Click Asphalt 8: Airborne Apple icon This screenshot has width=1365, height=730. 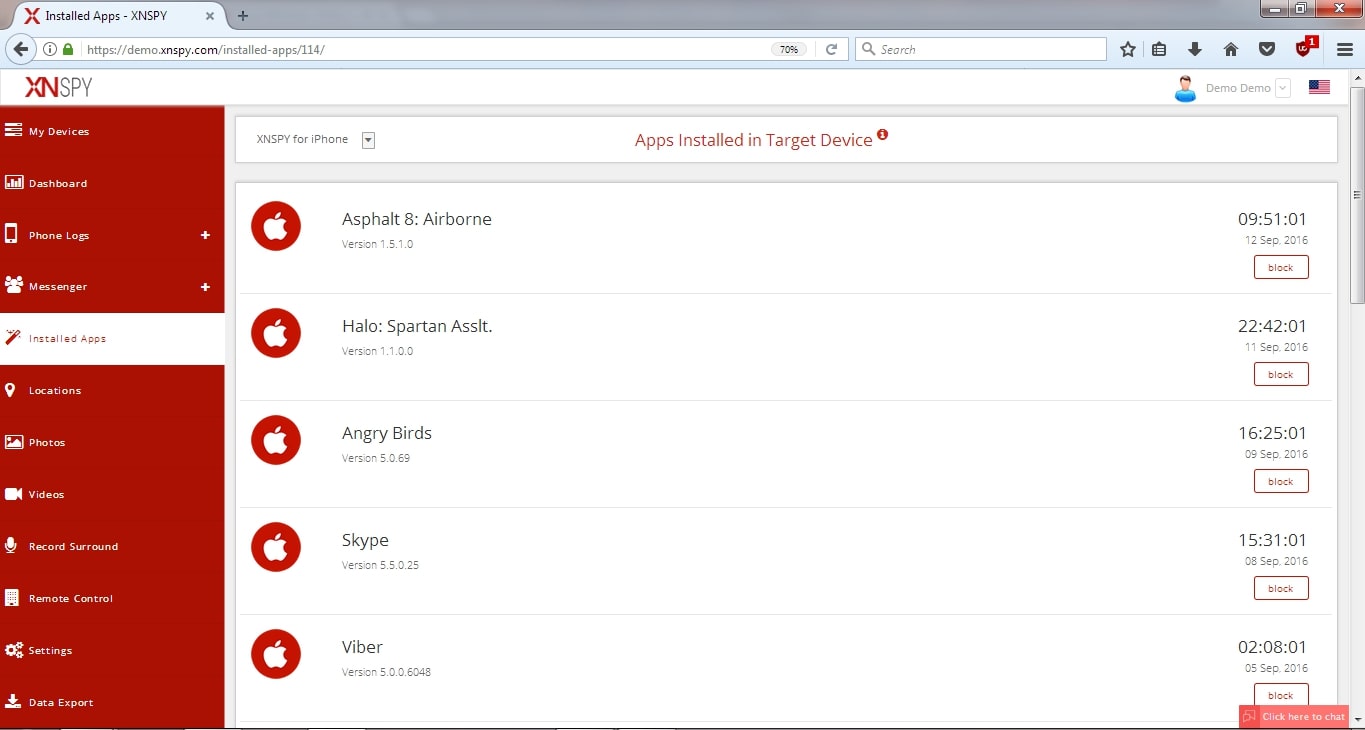click(276, 226)
